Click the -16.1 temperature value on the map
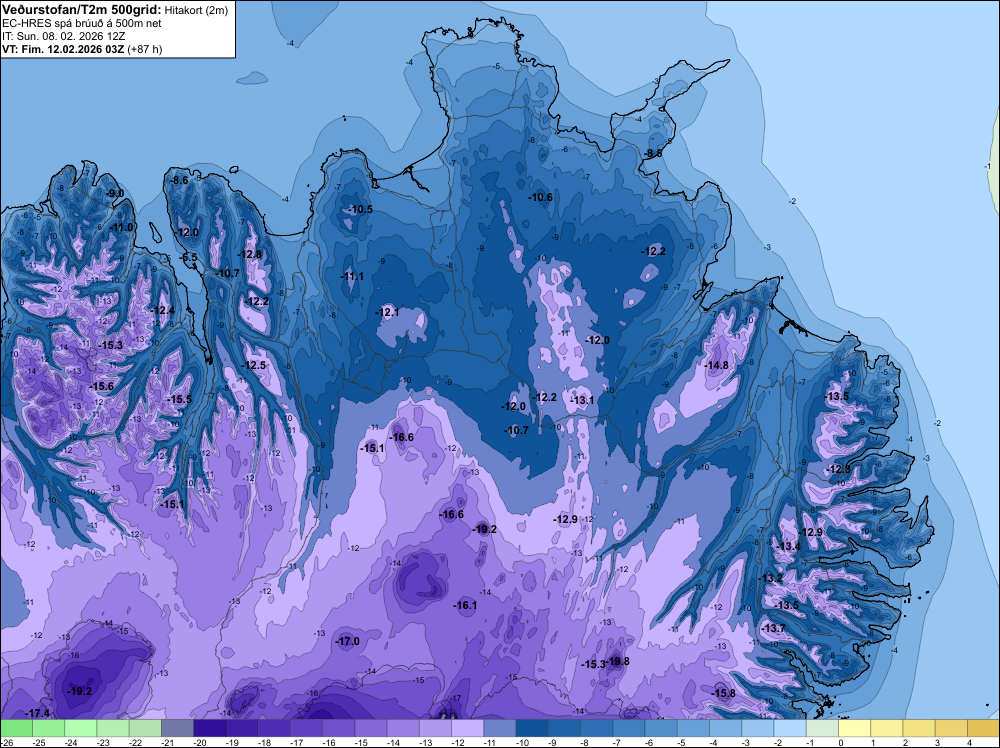This screenshot has height=748, width=1000. [x=465, y=605]
